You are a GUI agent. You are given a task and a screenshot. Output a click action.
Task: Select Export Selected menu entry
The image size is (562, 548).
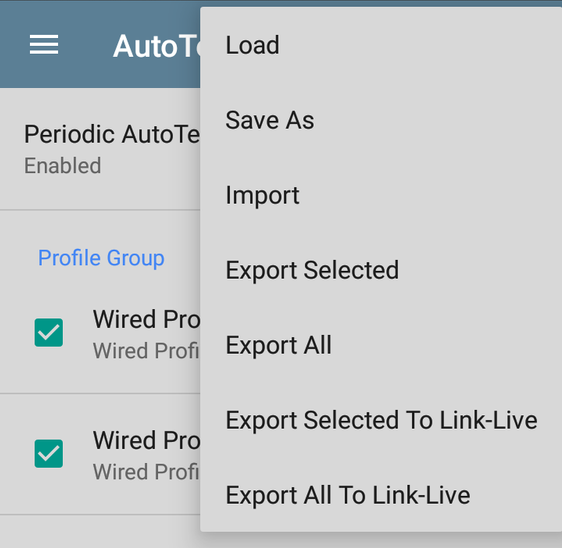point(381,270)
